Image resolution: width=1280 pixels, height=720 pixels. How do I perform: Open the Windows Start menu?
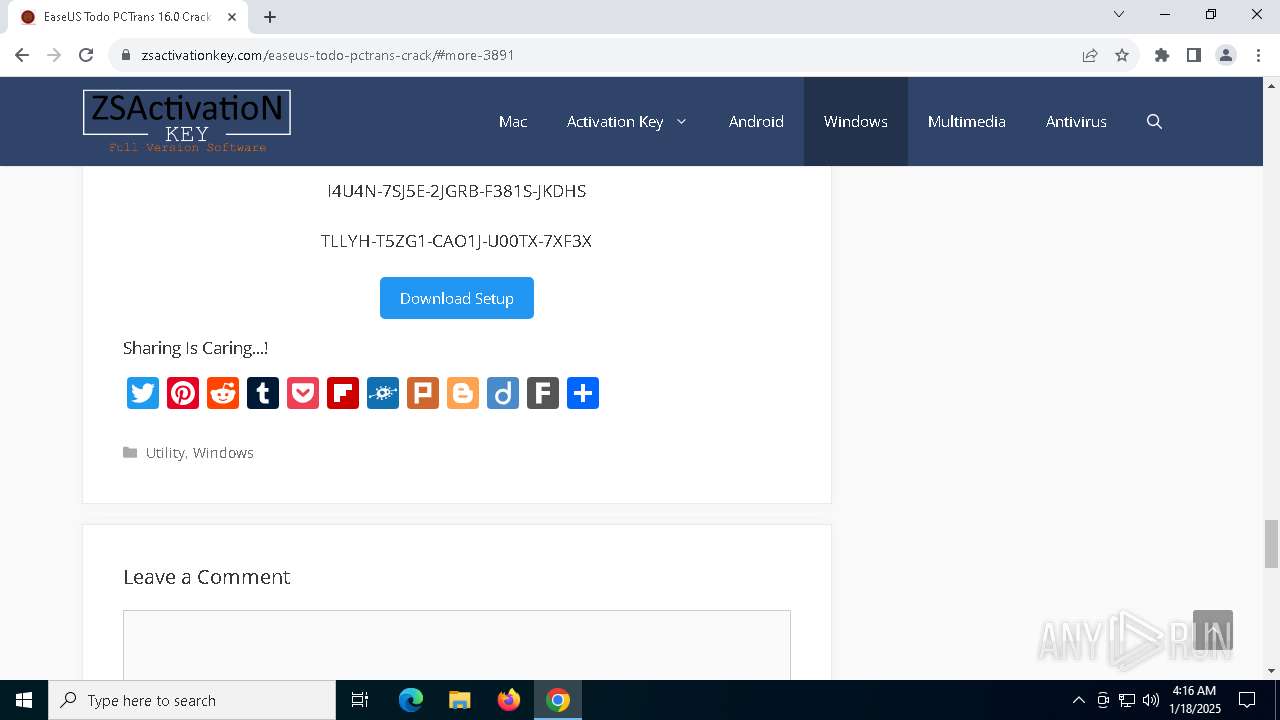(x=24, y=700)
